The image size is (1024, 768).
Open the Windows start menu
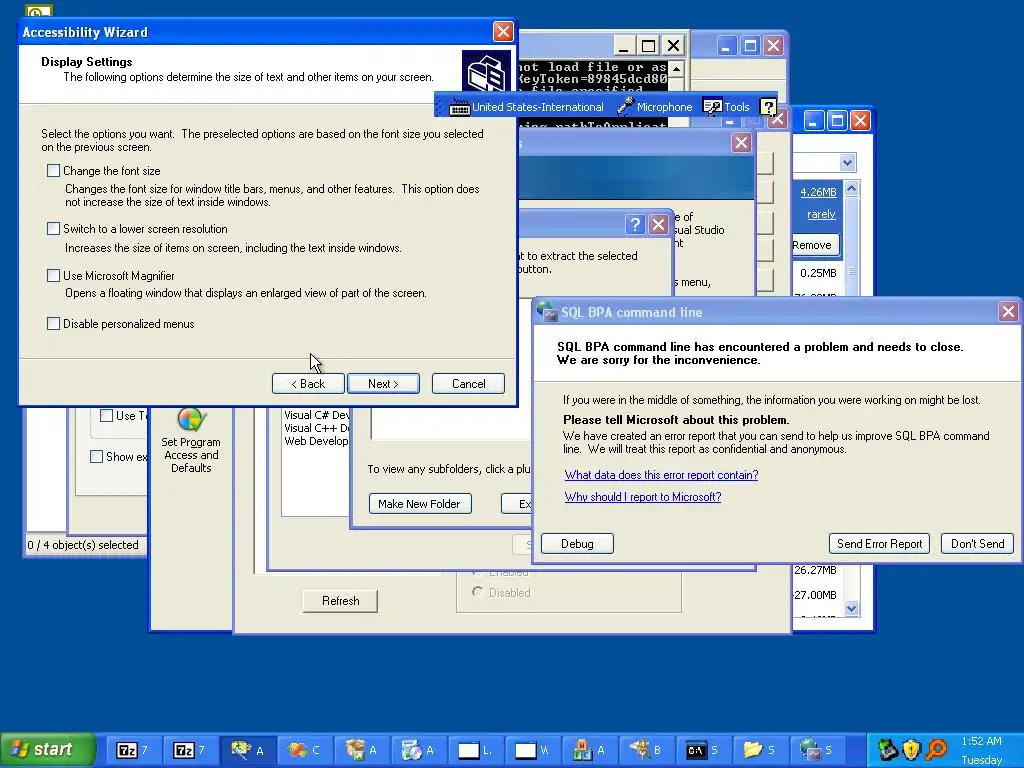point(47,750)
